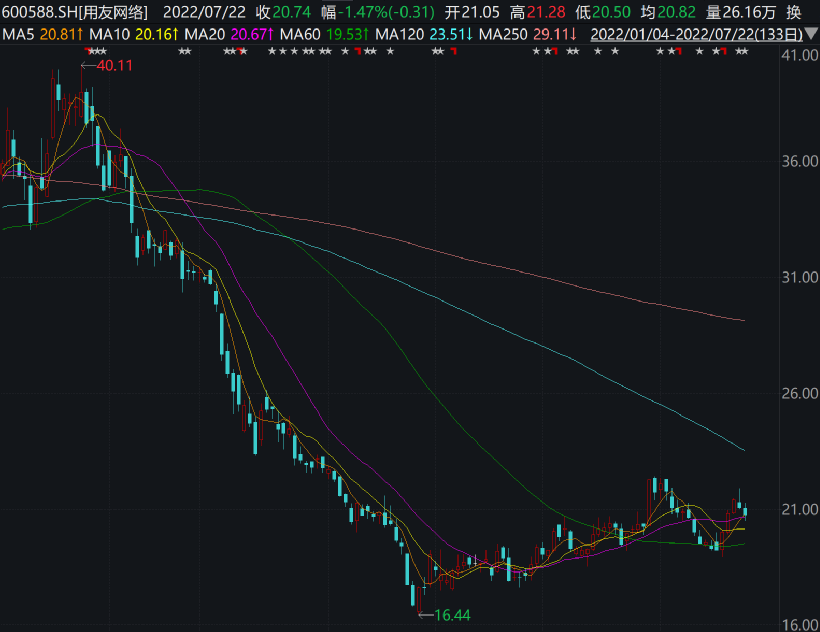
Task: Select the MA5 moving average indicator
Action: [40, 34]
